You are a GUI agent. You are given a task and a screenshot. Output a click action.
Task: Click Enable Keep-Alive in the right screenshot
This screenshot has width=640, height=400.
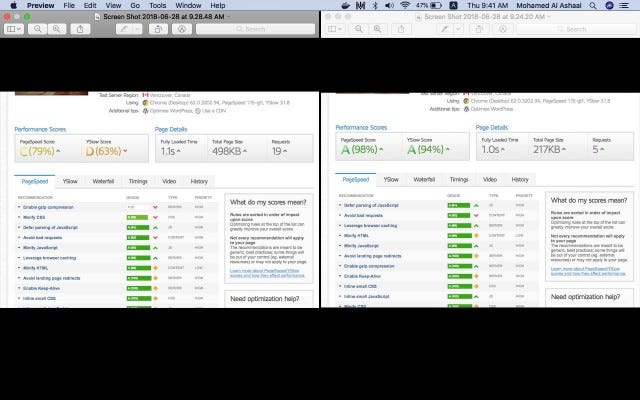[362, 276]
